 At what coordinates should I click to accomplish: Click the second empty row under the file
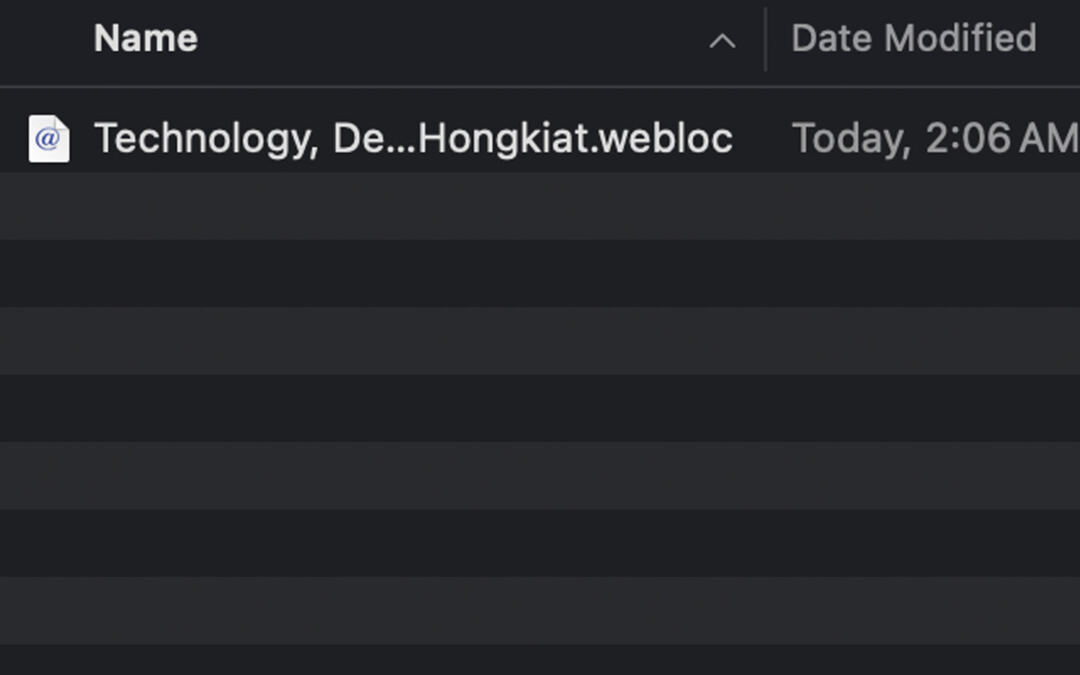click(540, 273)
